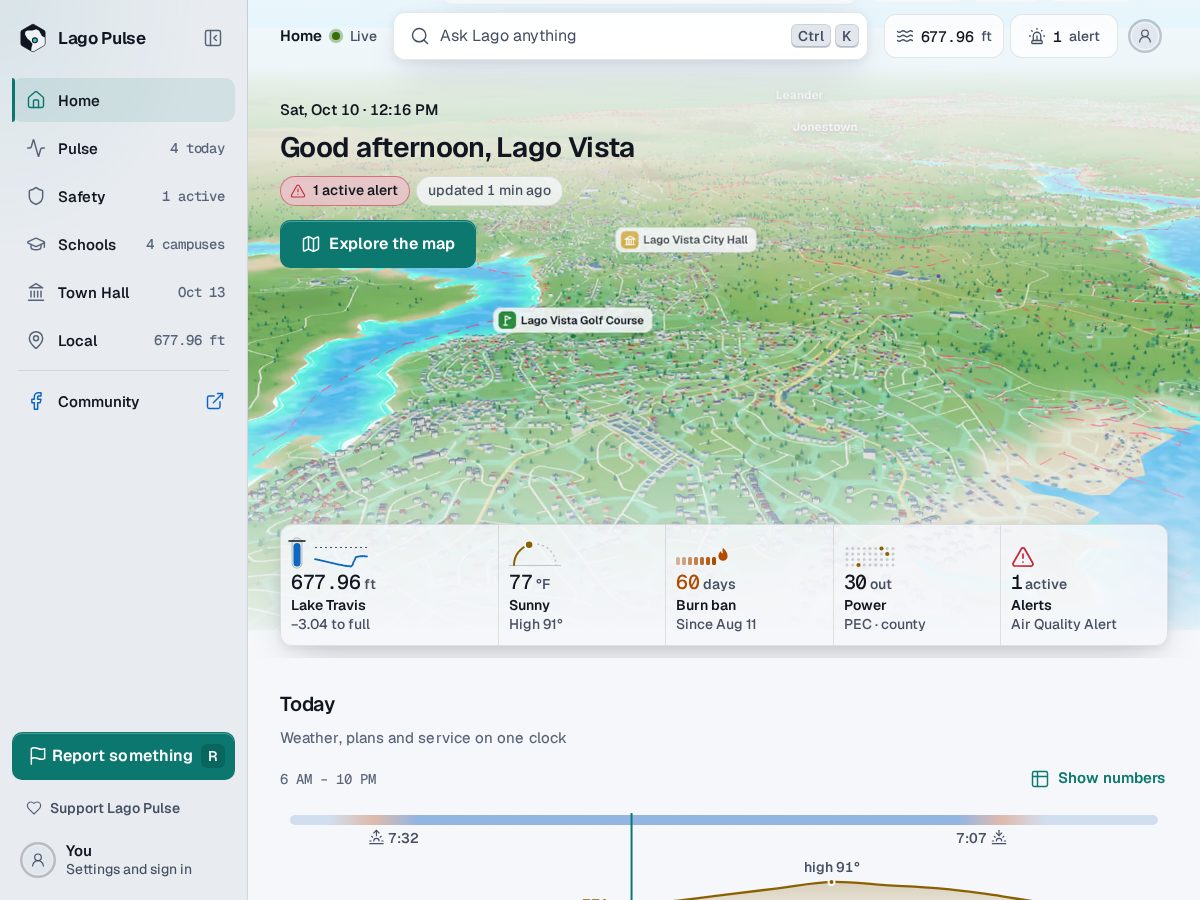The height and width of the screenshot is (900, 1200).
Task: Open the Safety section
Action: click(124, 196)
